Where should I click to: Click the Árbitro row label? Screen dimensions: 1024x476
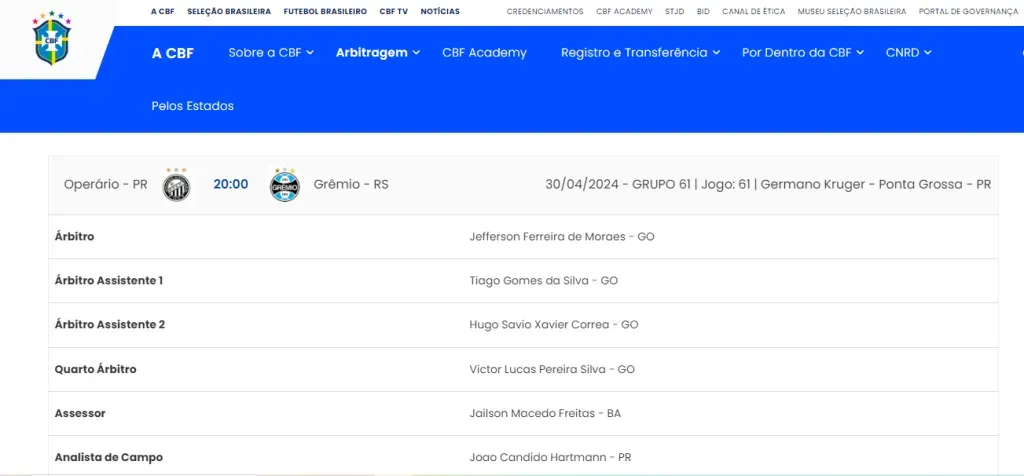(74, 236)
